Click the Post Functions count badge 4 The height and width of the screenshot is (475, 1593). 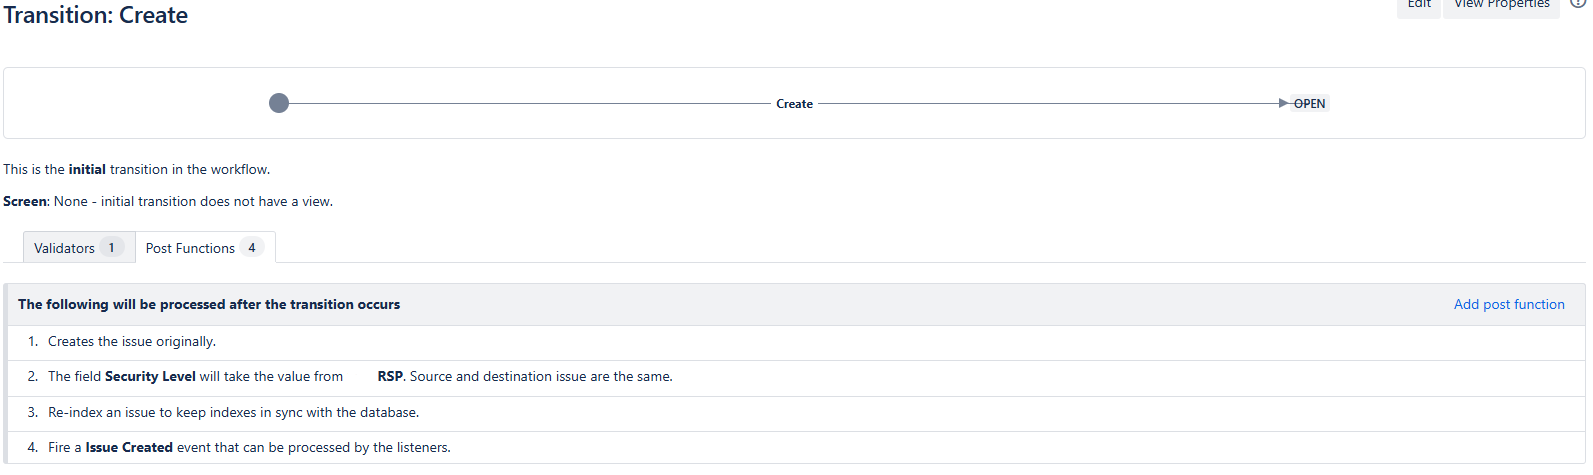coord(252,248)
